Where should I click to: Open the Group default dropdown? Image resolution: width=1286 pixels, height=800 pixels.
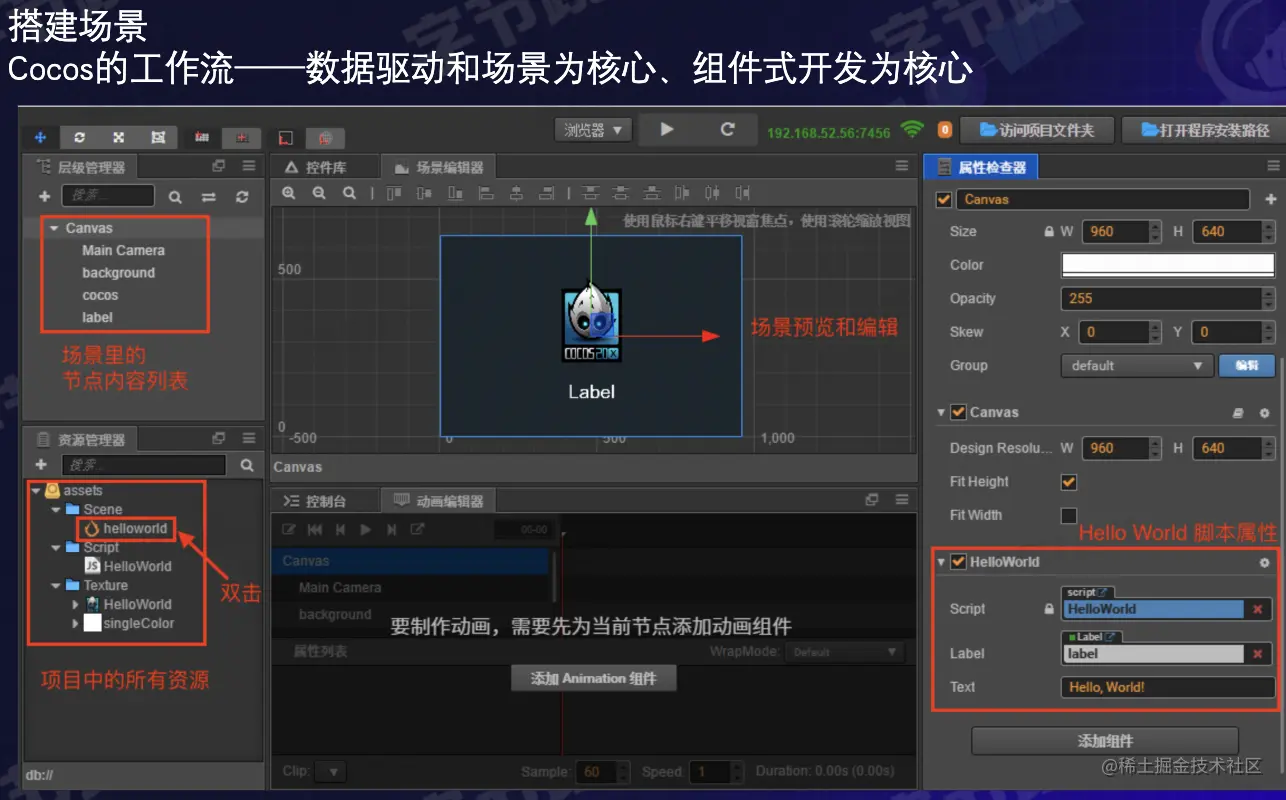tap(1136, 366)
